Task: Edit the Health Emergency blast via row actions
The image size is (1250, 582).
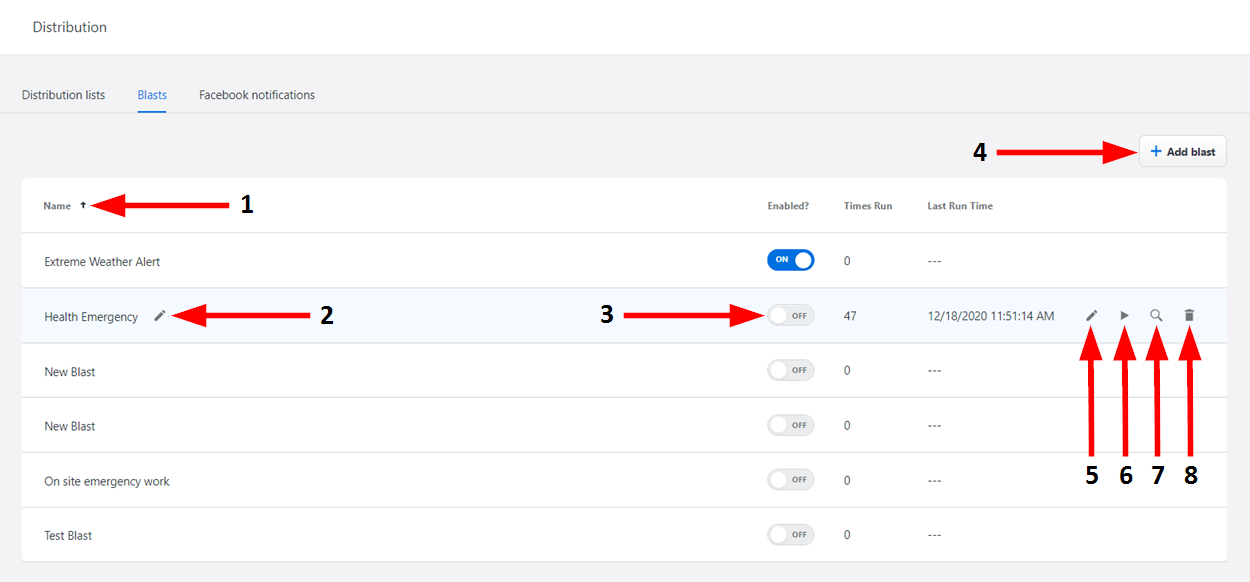Action: point(1092,315)
